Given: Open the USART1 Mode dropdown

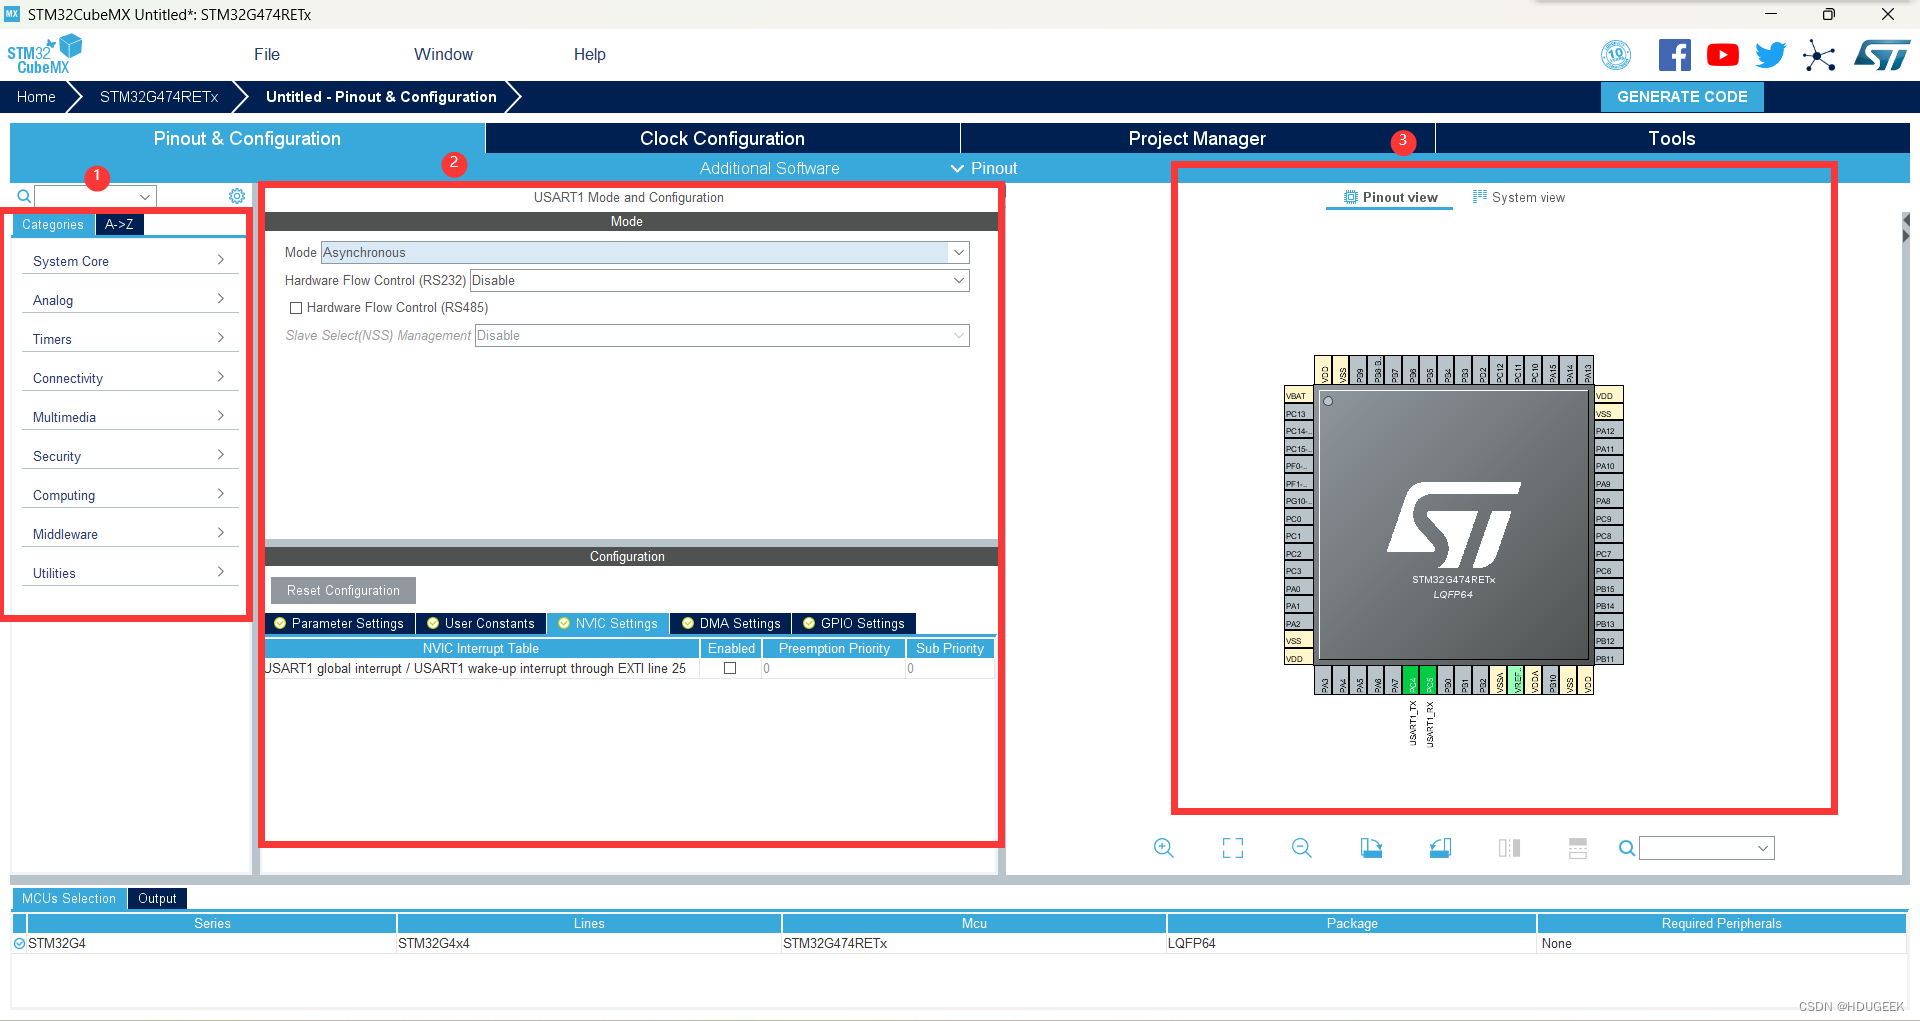Looking at the screenshot, I should [644, 252].
